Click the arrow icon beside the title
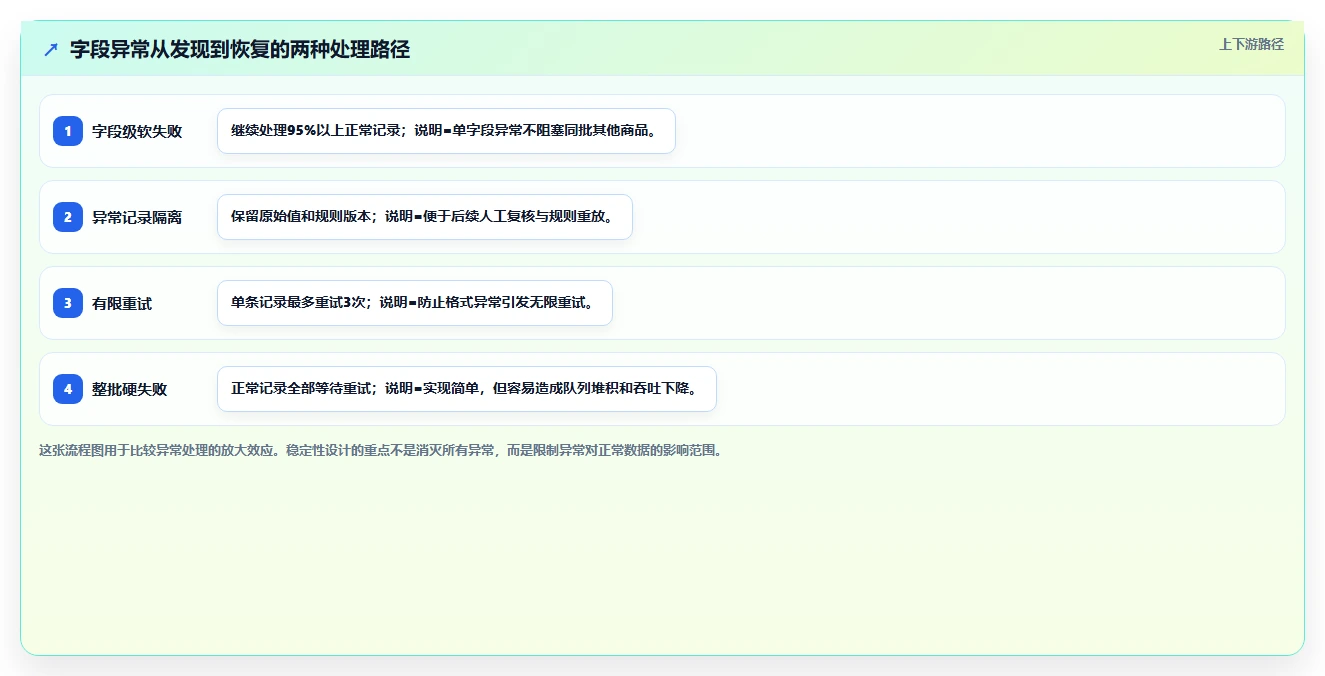Screen dimensions: 1325x676 pos(51,50)
